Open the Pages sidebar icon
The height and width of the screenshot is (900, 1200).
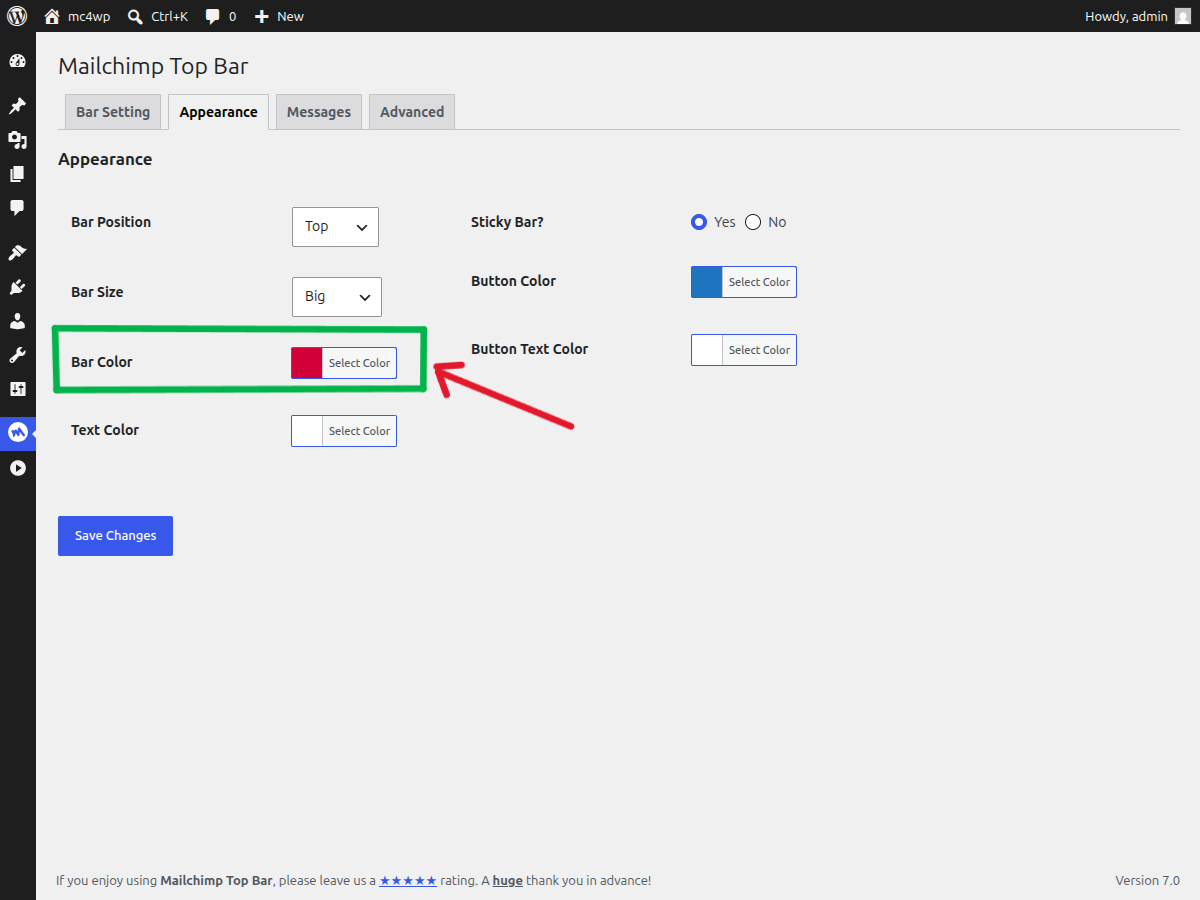pos(17,174)
